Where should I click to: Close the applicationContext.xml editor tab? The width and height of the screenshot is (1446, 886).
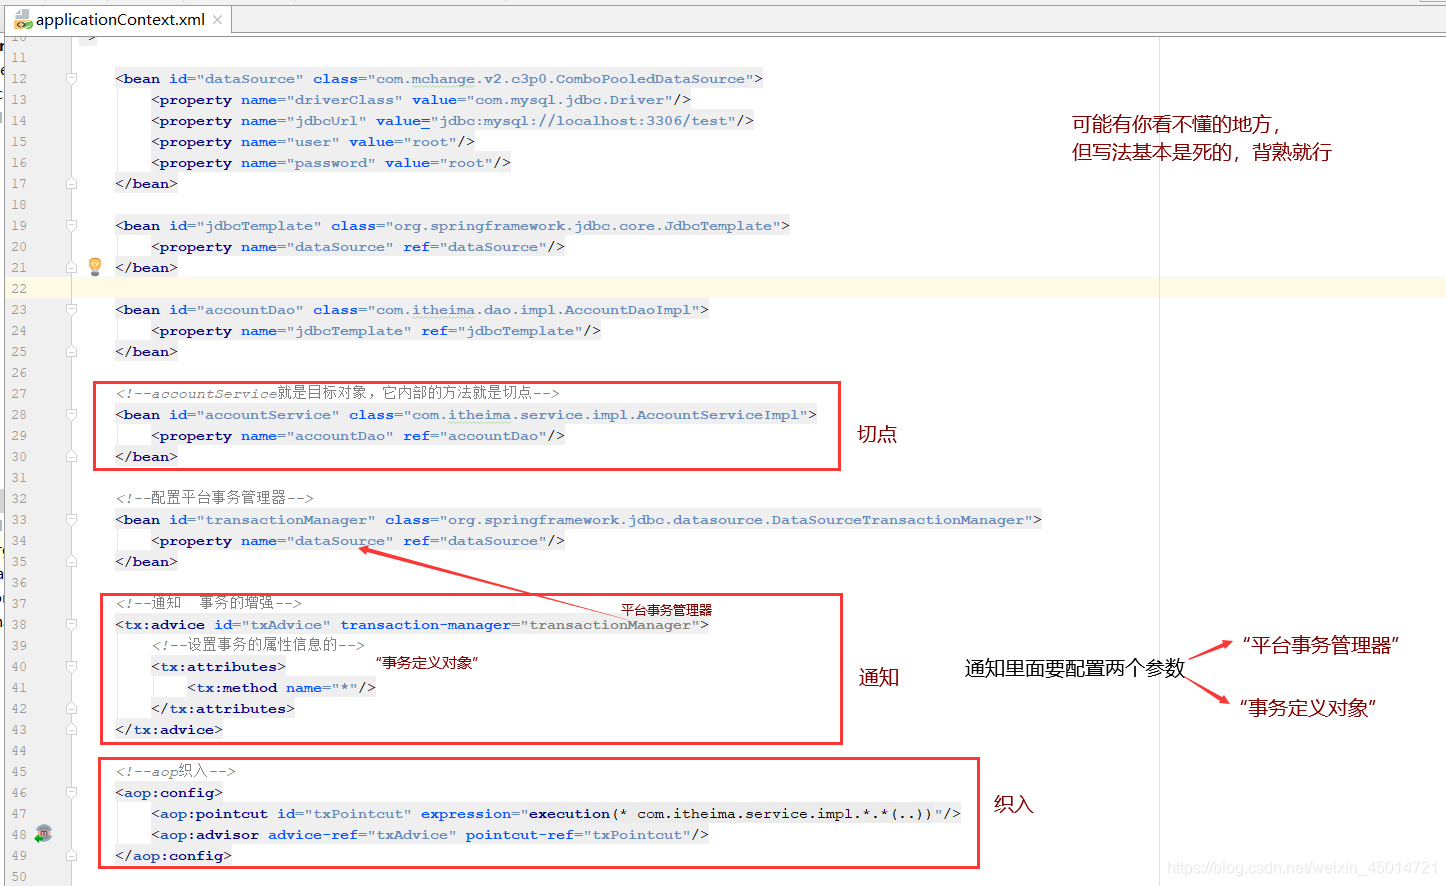[217, 20]
